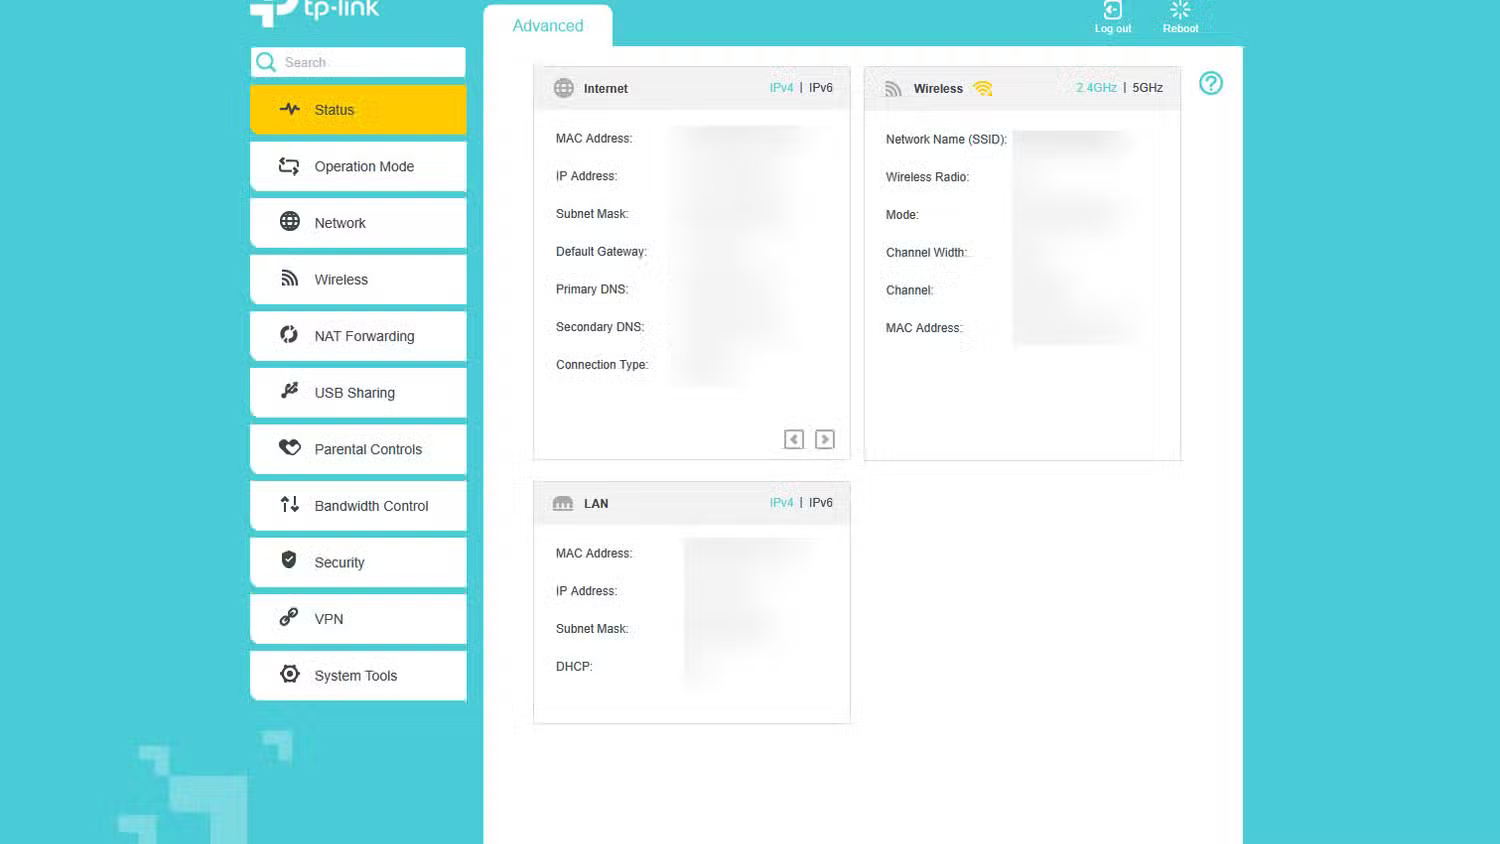Click the Internet panel previous arrow
This screenshot has width=1500, height=844.
click(x=794, y=439)
